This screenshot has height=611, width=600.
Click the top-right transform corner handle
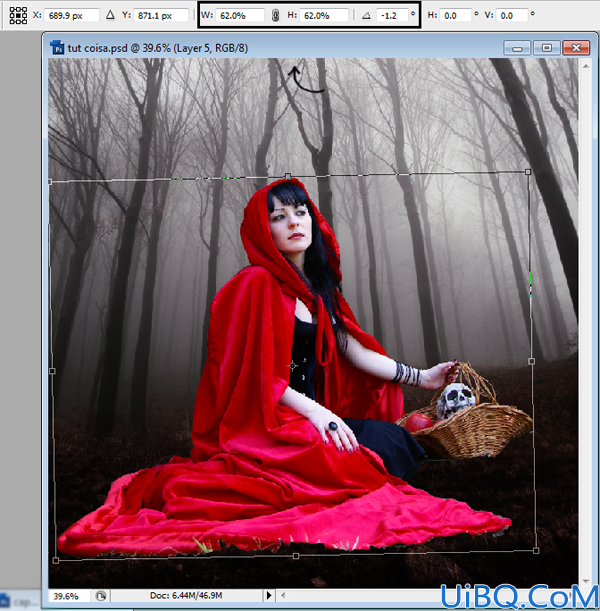point(528,171)
